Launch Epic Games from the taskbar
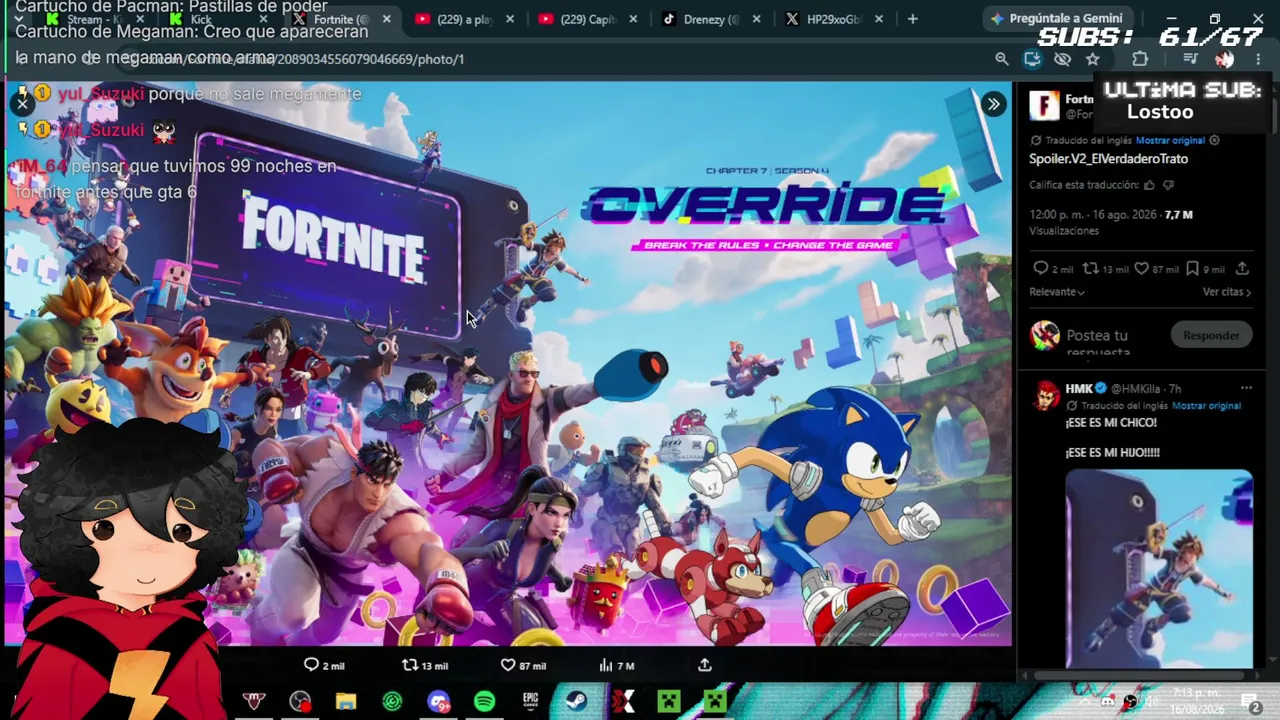 click(530, 702)
